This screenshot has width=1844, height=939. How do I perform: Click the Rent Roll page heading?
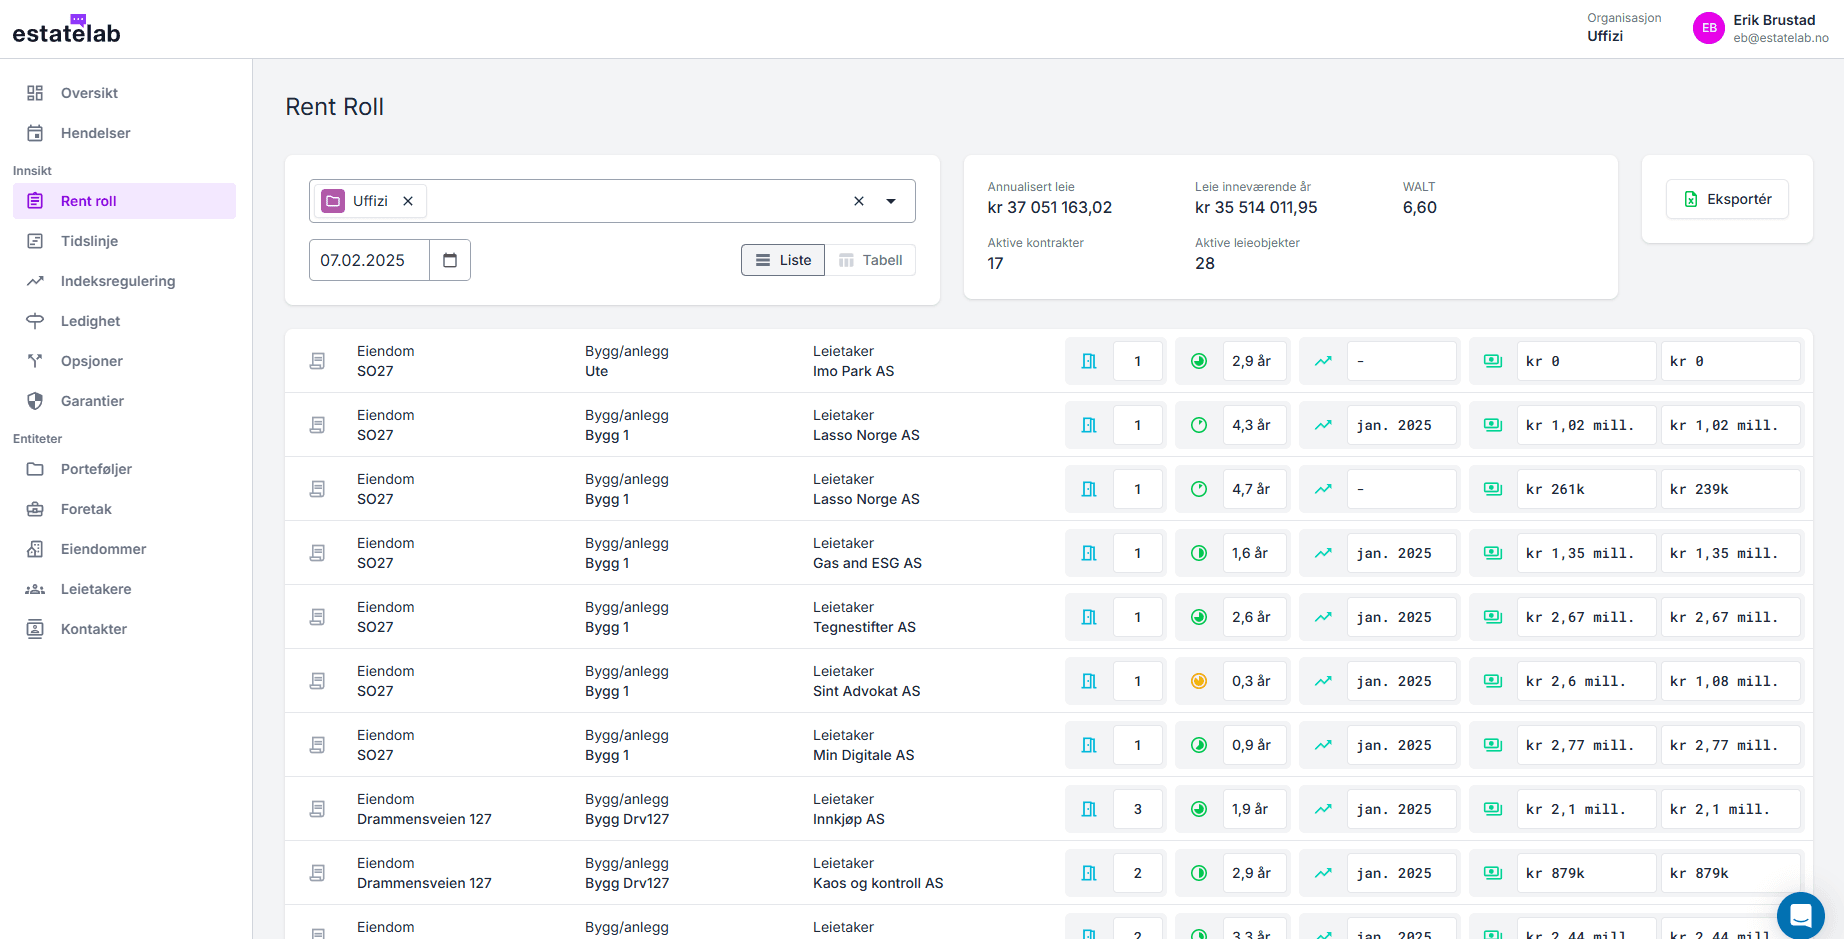click(x=335, y=107)
